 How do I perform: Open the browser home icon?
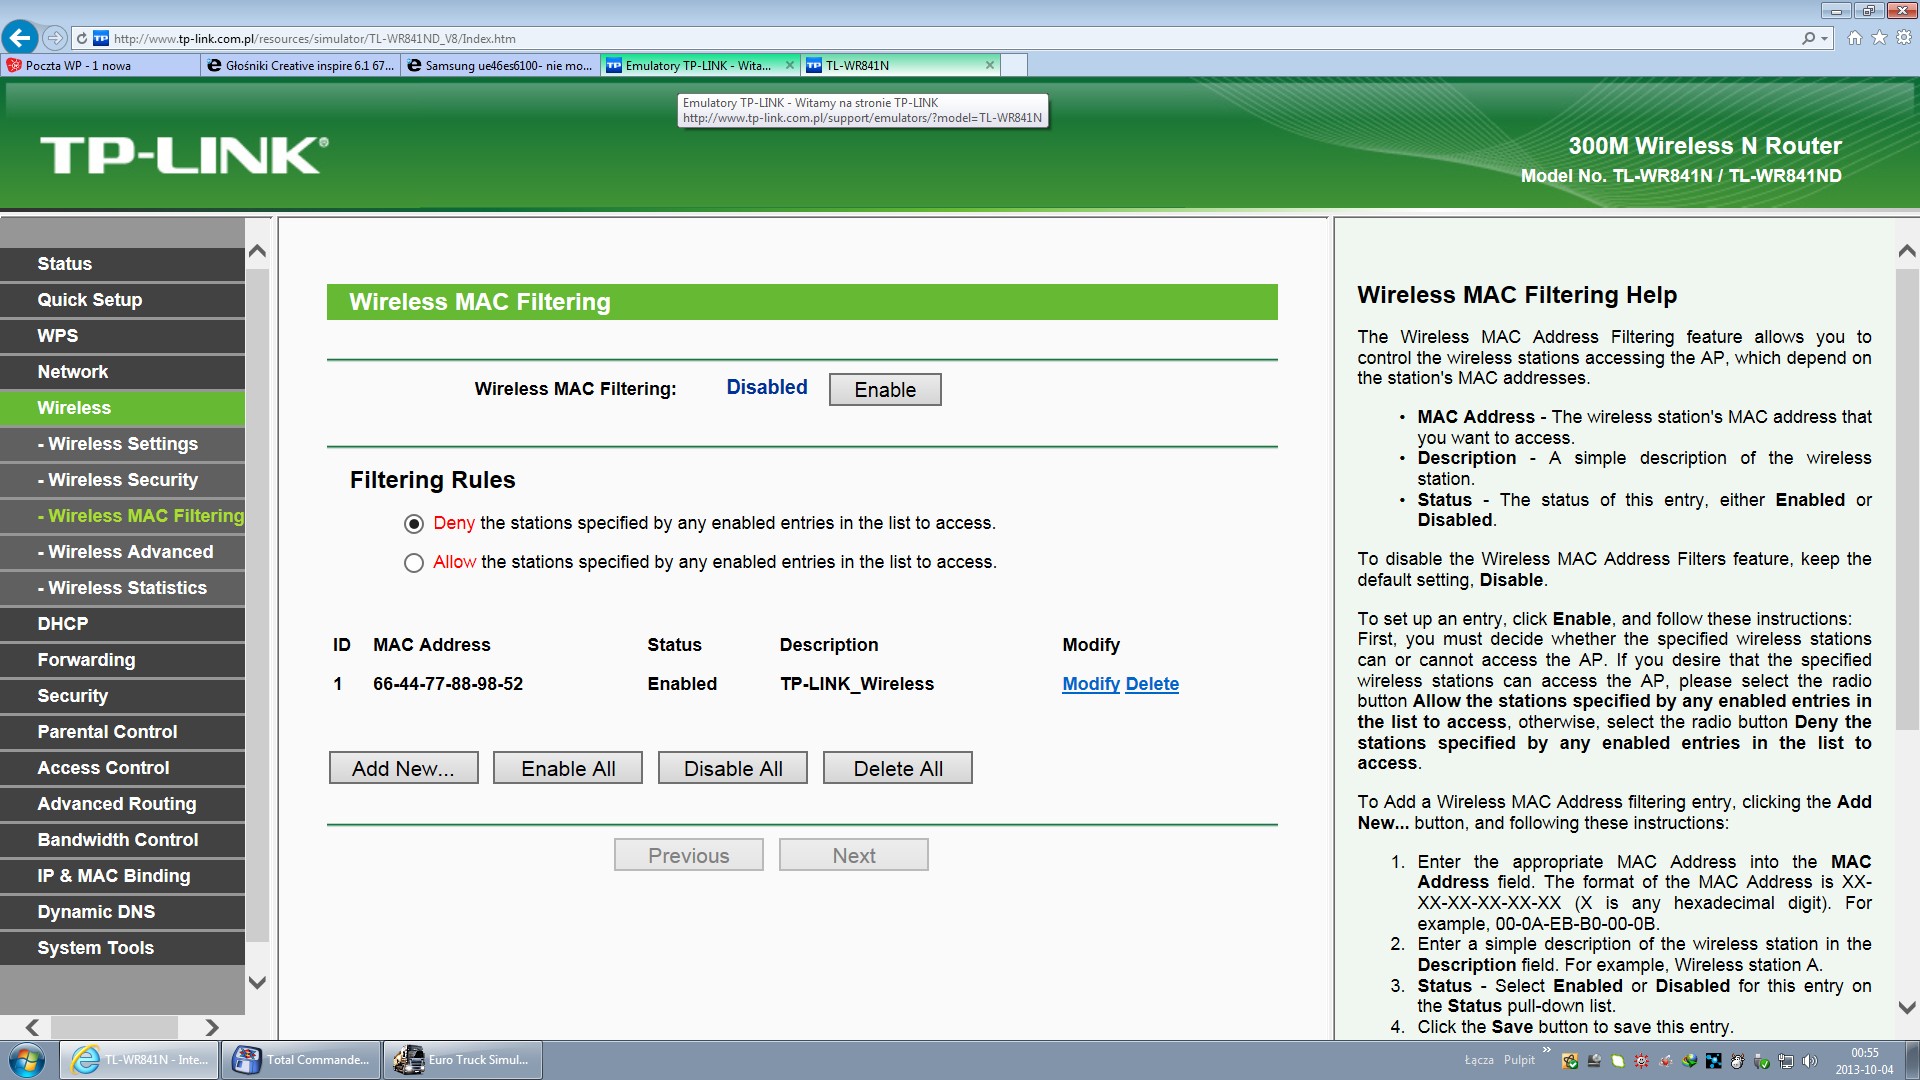pyautogui.click(x=1855, y=38)
